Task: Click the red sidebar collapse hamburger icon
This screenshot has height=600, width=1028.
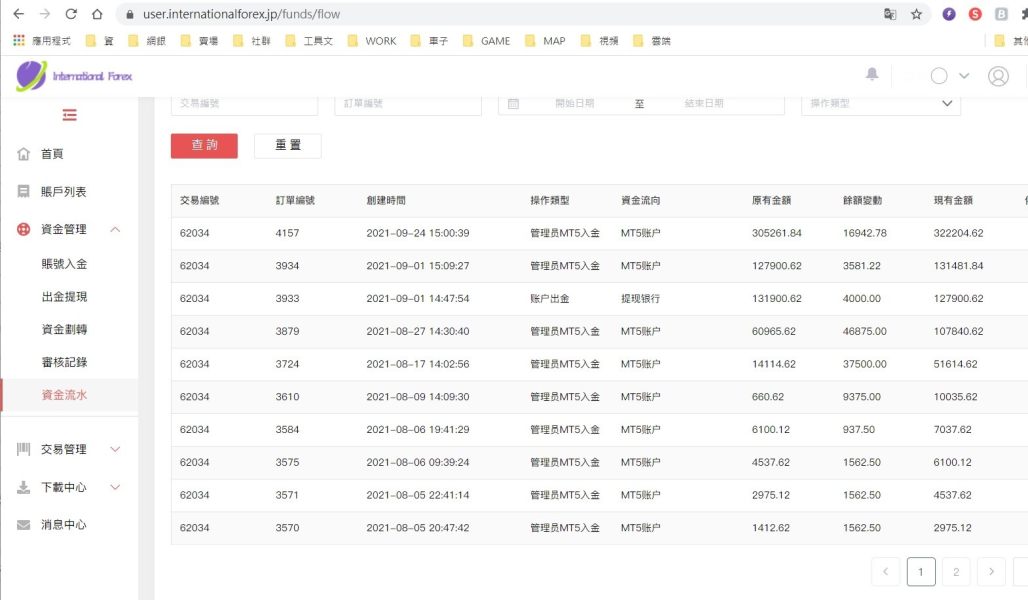Action: pyautogui.click(x=69, y=115)
